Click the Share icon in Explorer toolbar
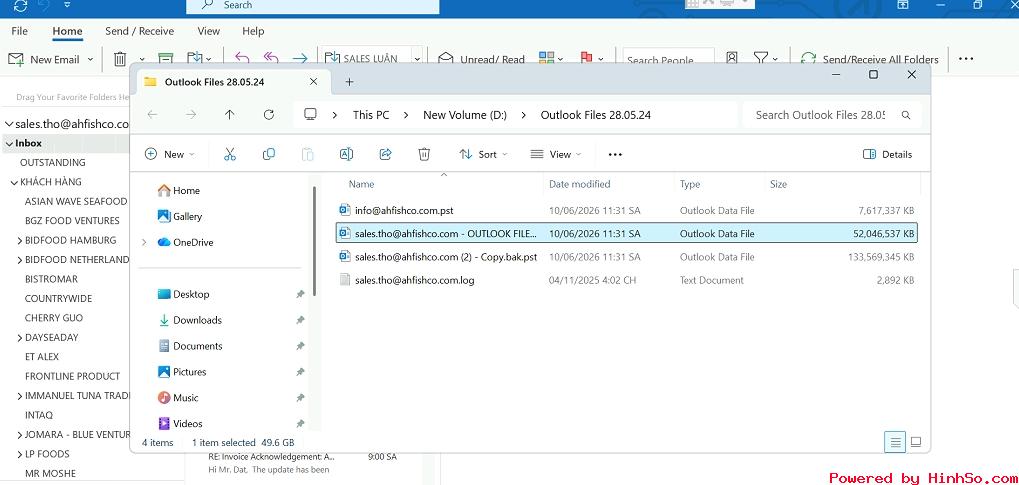 (385, 154)
